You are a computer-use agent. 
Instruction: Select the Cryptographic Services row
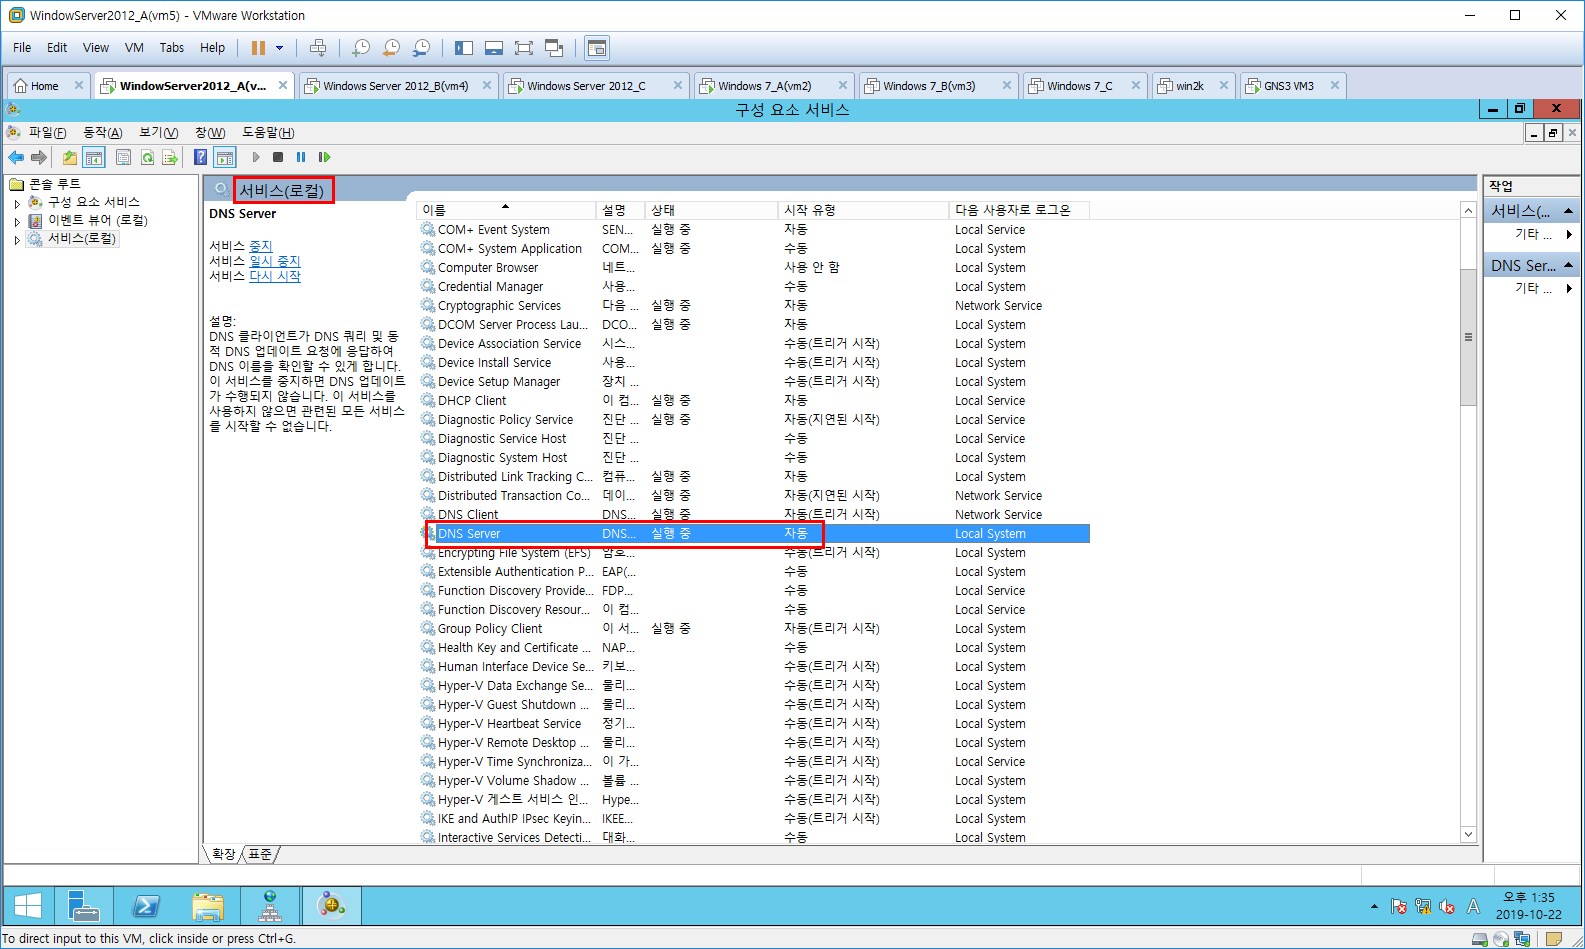pyautogui.click(x=754, y=306)
